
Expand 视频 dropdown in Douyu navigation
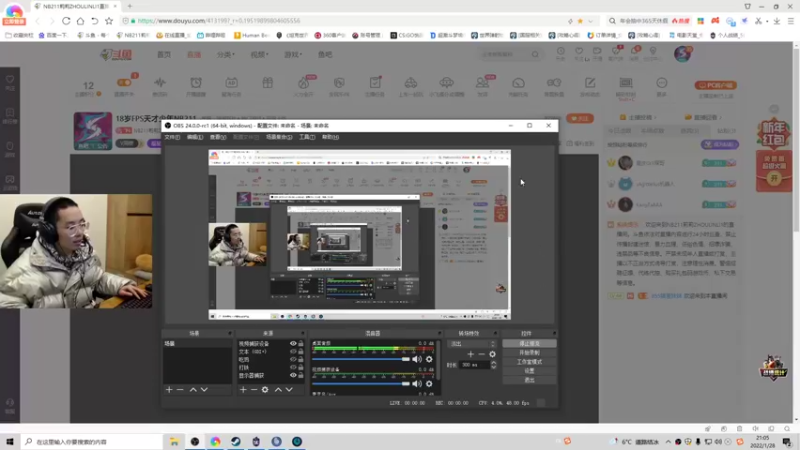point(259,55)
